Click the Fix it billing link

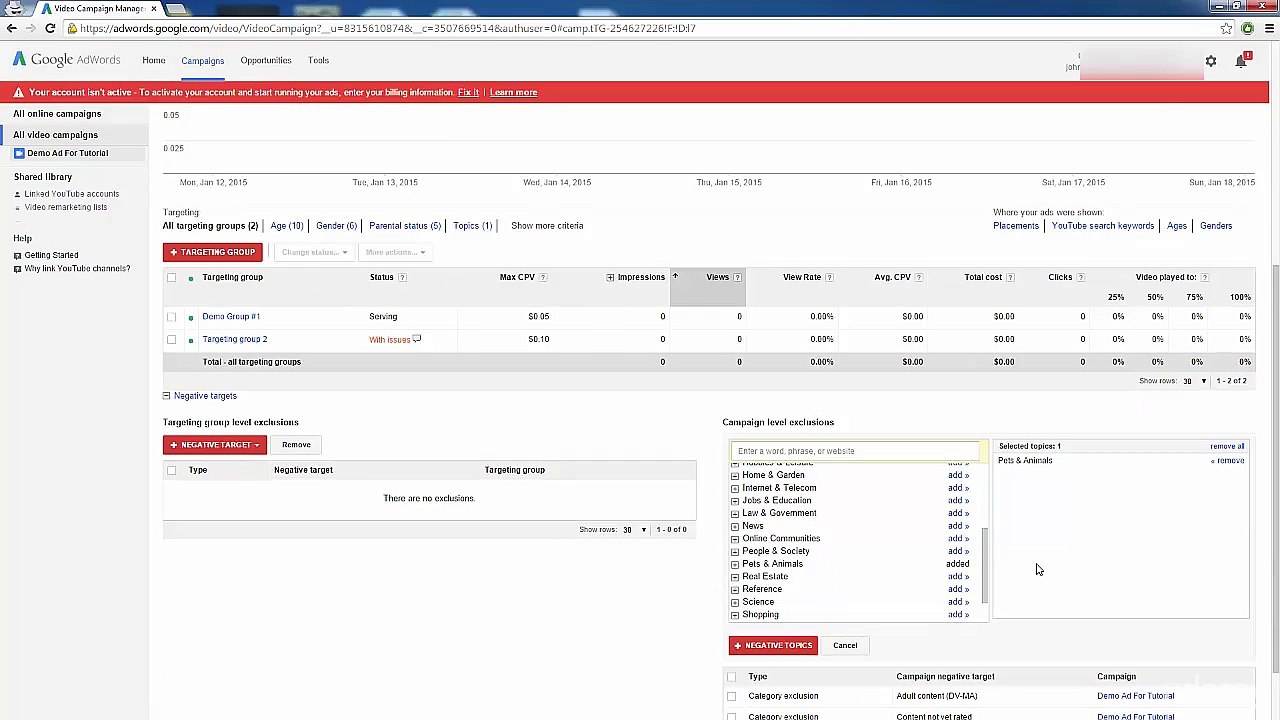point(468,92)
